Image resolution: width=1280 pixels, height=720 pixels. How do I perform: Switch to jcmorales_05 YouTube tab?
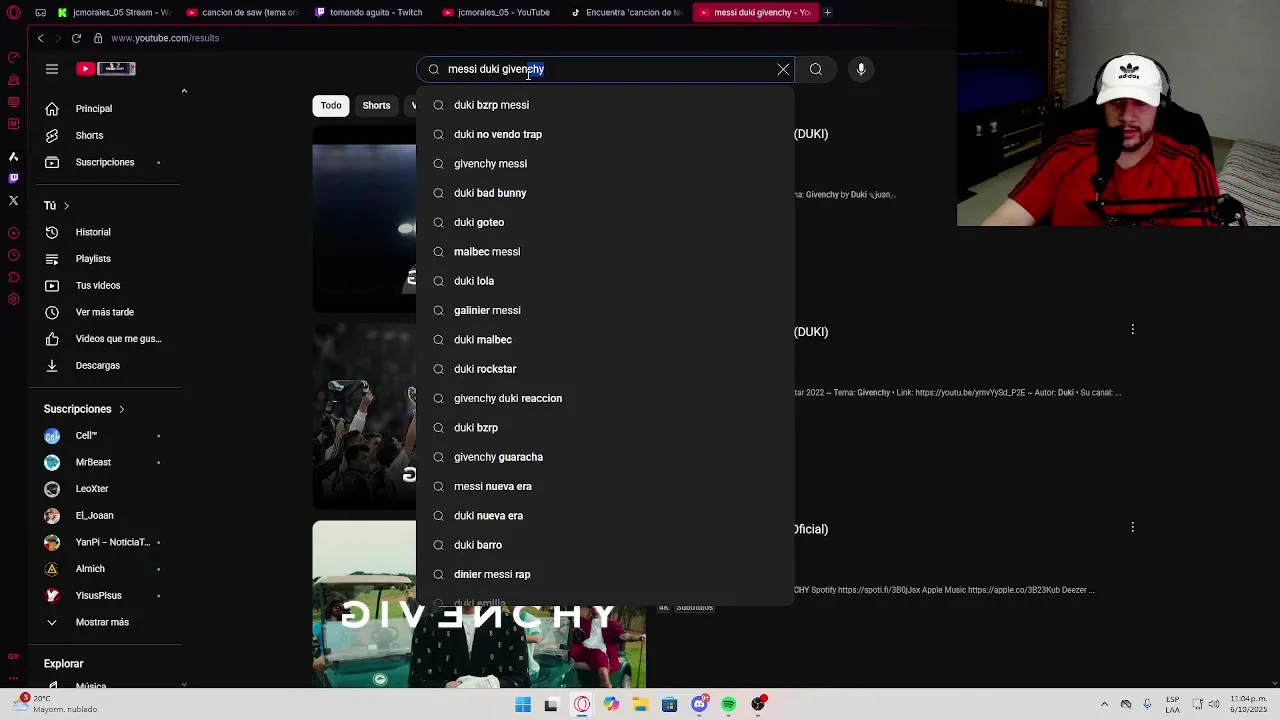pos(496,12)
